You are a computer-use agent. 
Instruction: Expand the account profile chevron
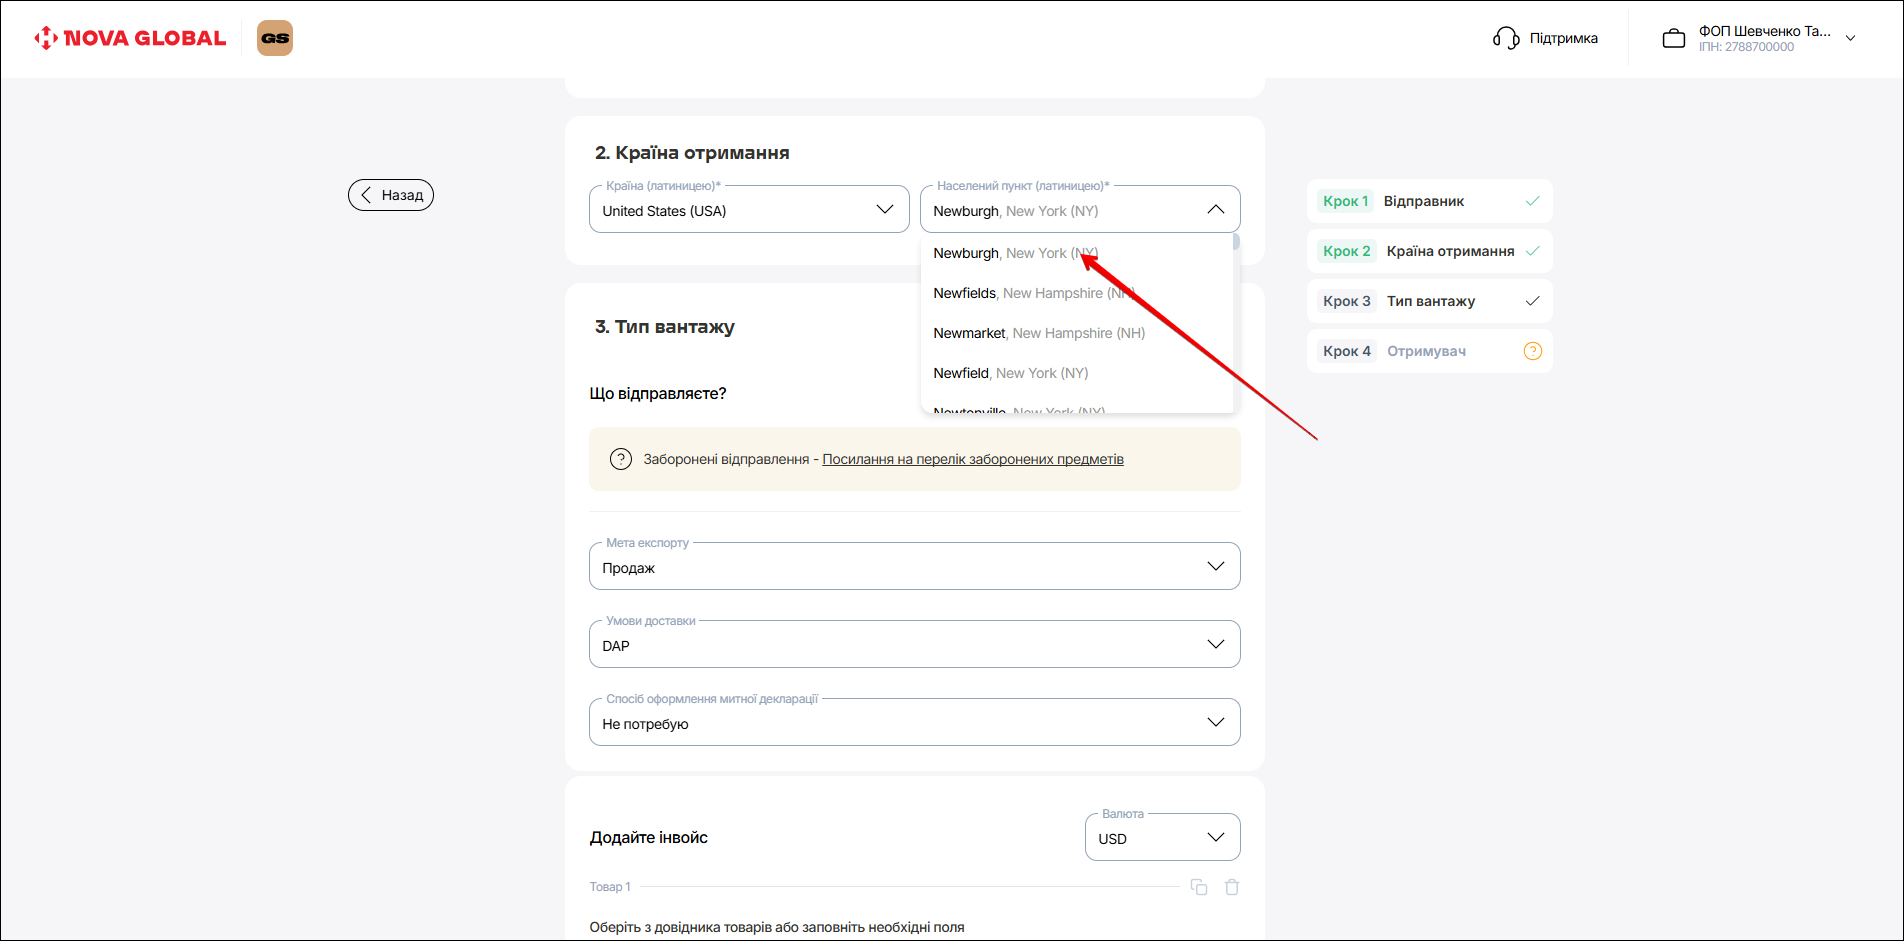click(x=1850, y=39)
